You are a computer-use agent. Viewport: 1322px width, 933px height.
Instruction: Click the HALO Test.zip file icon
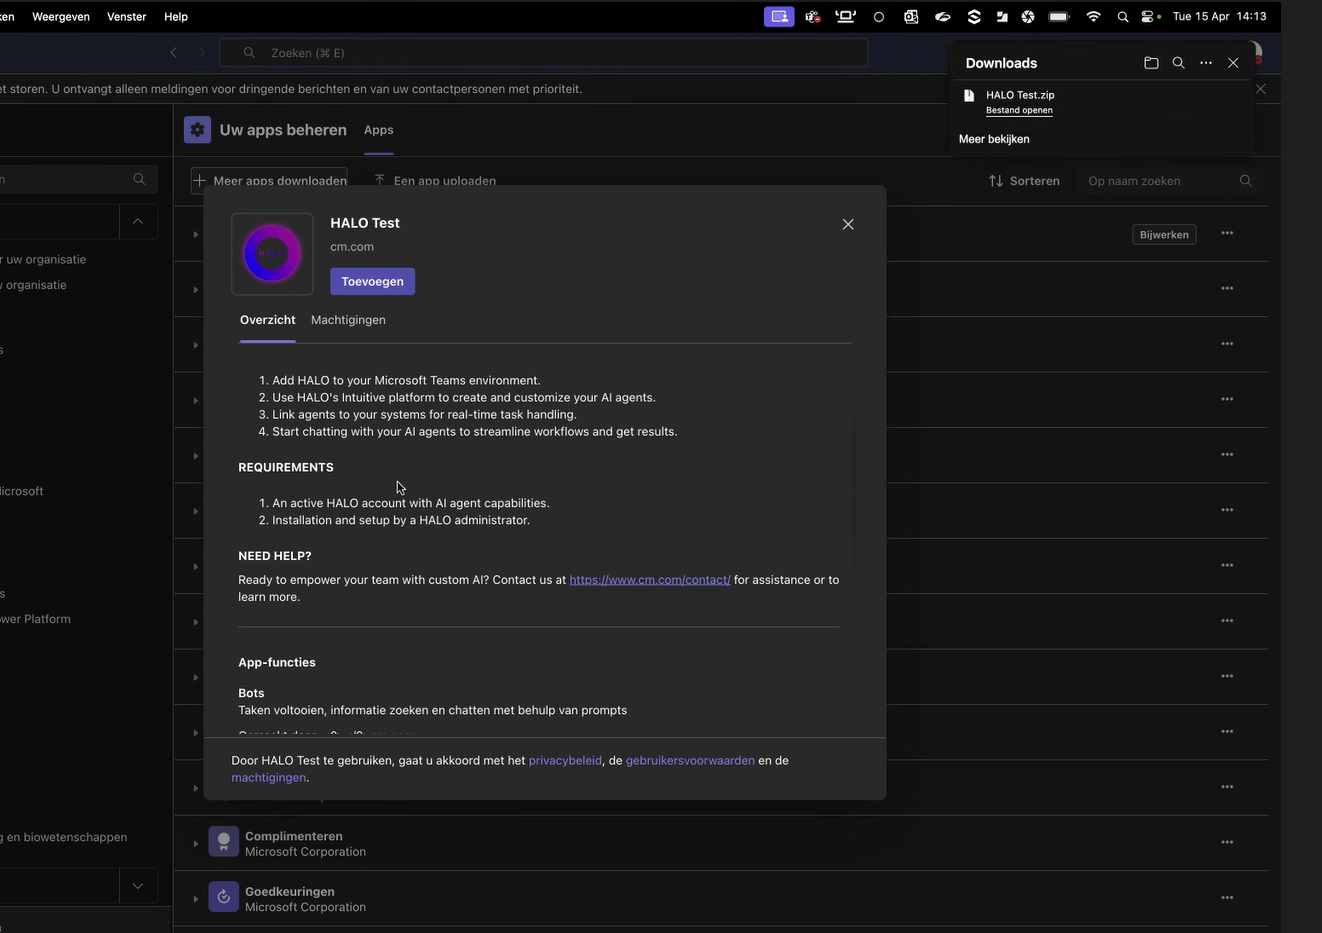point(969,96)
